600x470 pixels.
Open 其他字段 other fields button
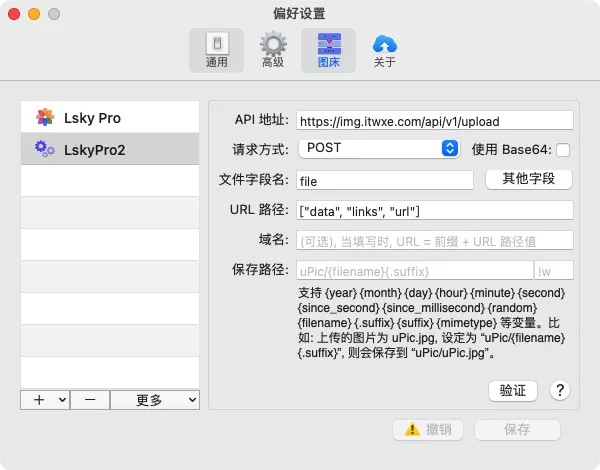point(529,179)
